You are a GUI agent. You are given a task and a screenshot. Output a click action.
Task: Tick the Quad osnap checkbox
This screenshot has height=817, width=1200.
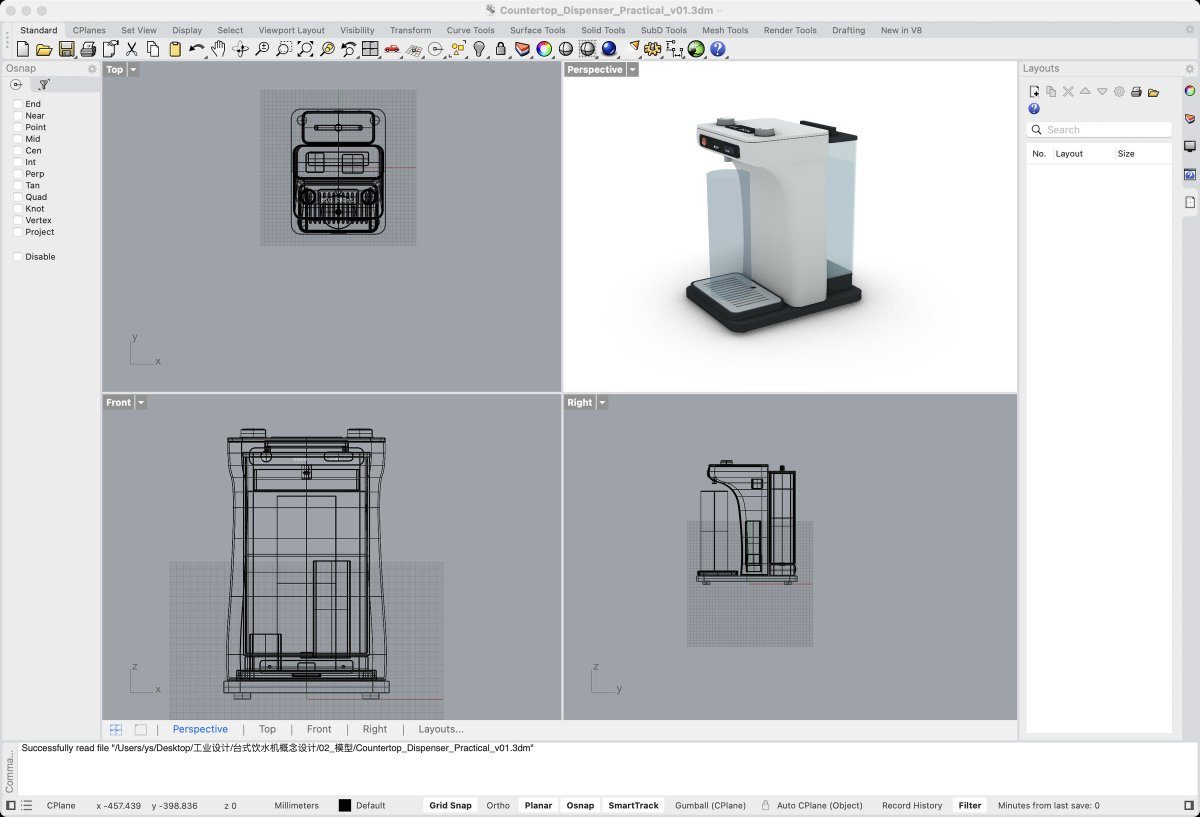pos(18,197)
